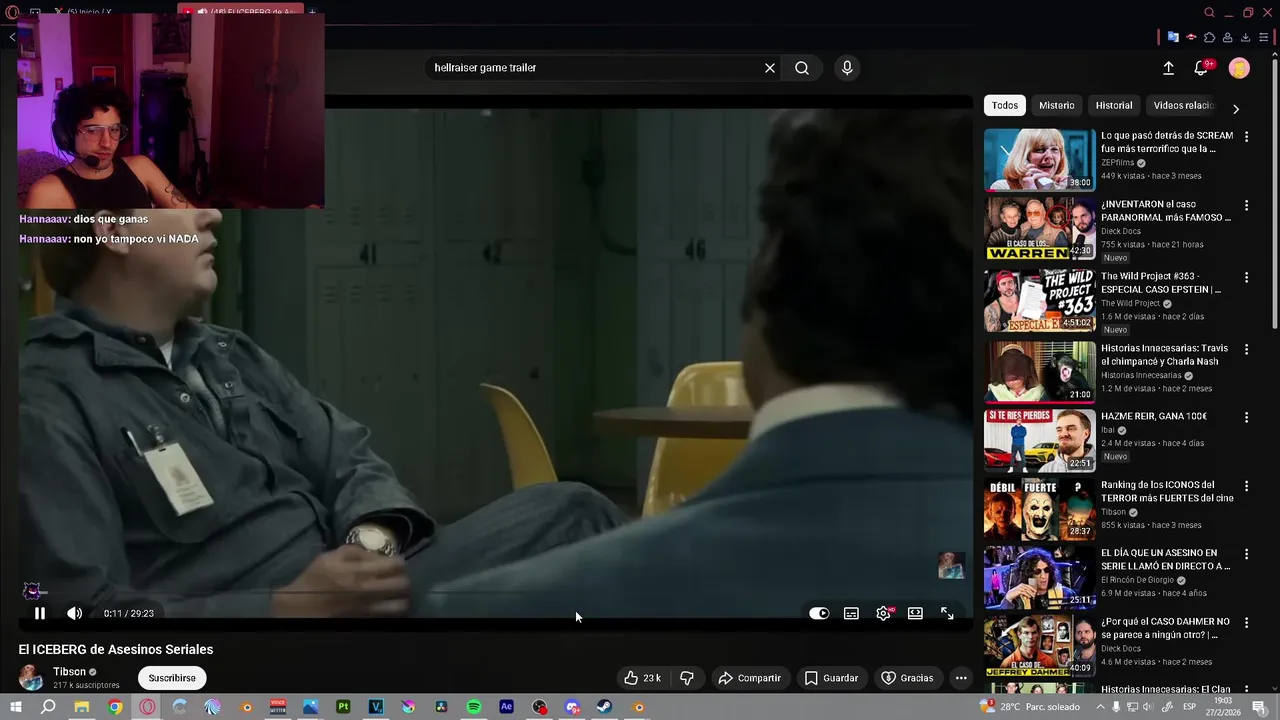Select the Videos relacionados chip
Image resolution: width=1280 pixels, height=720 pixels.
pos(1183,105)
